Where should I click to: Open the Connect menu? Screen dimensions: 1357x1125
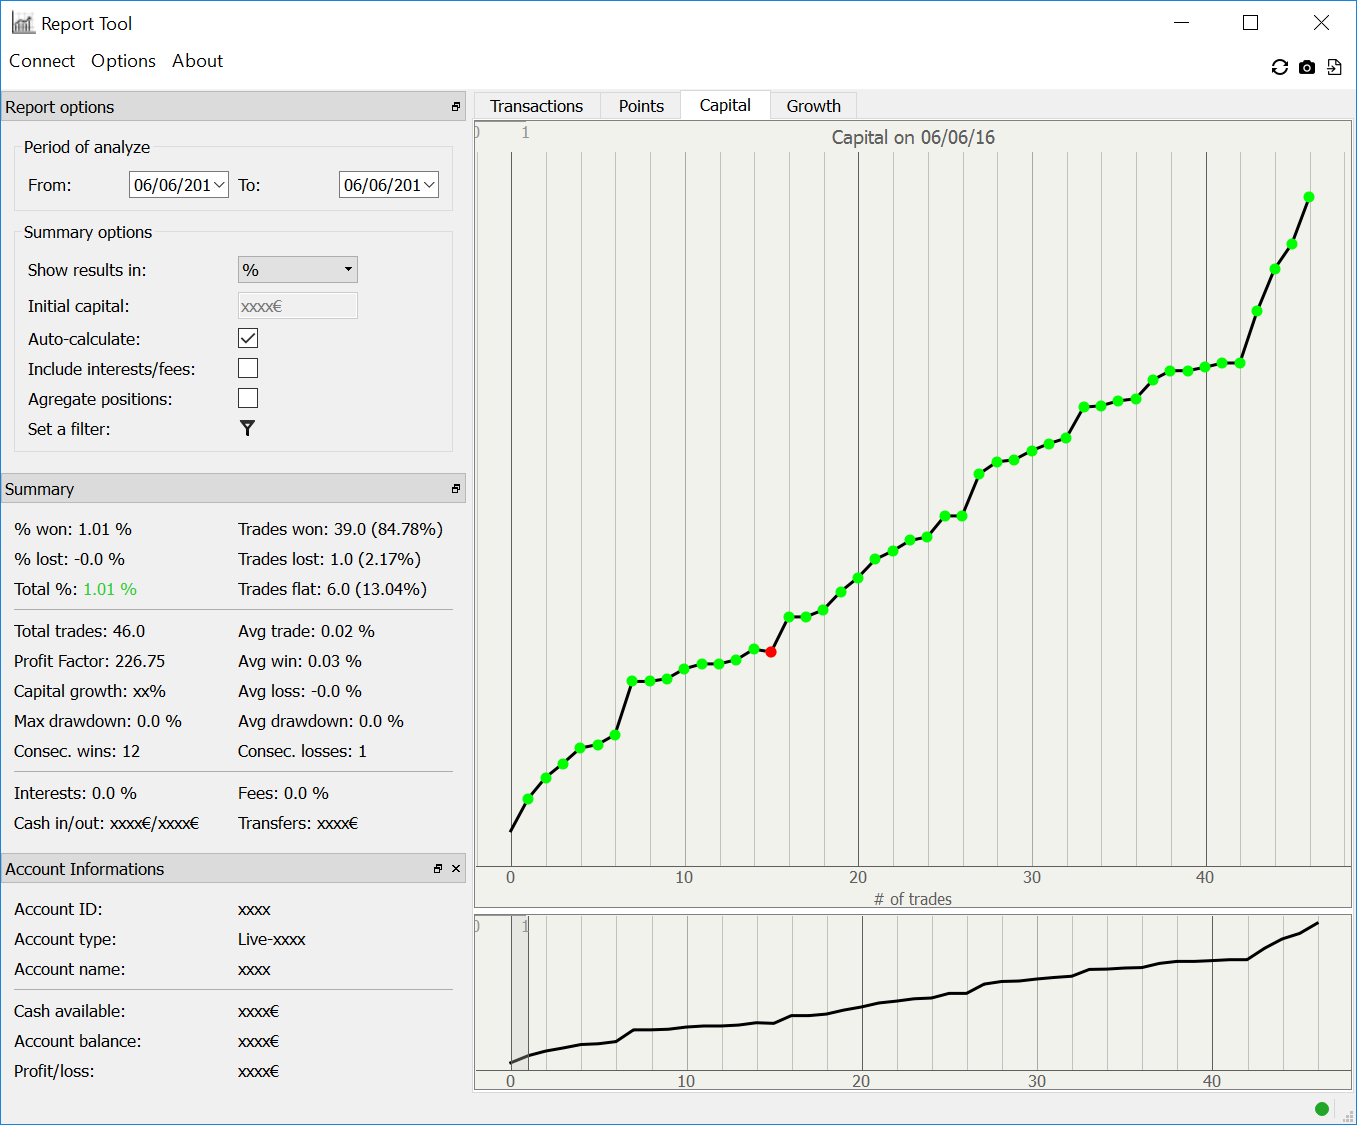tap(42, 61)
